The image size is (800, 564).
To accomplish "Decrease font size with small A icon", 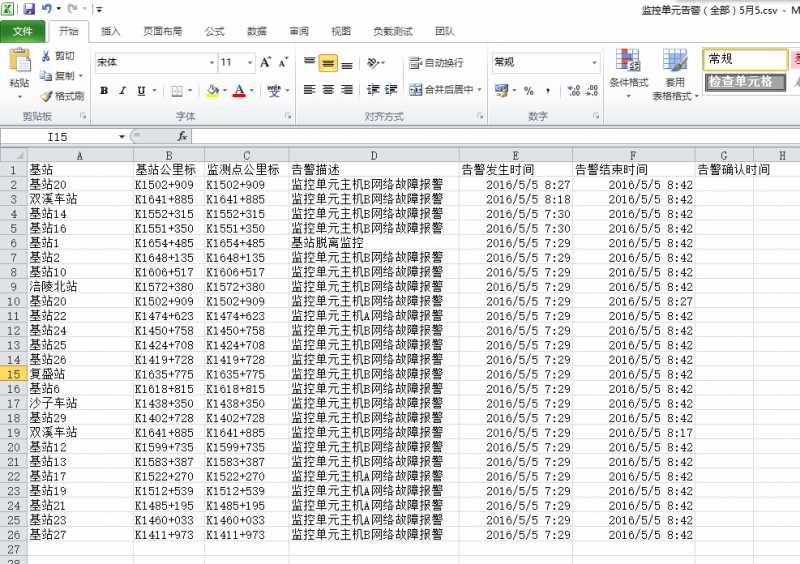I will click(283, 62).
